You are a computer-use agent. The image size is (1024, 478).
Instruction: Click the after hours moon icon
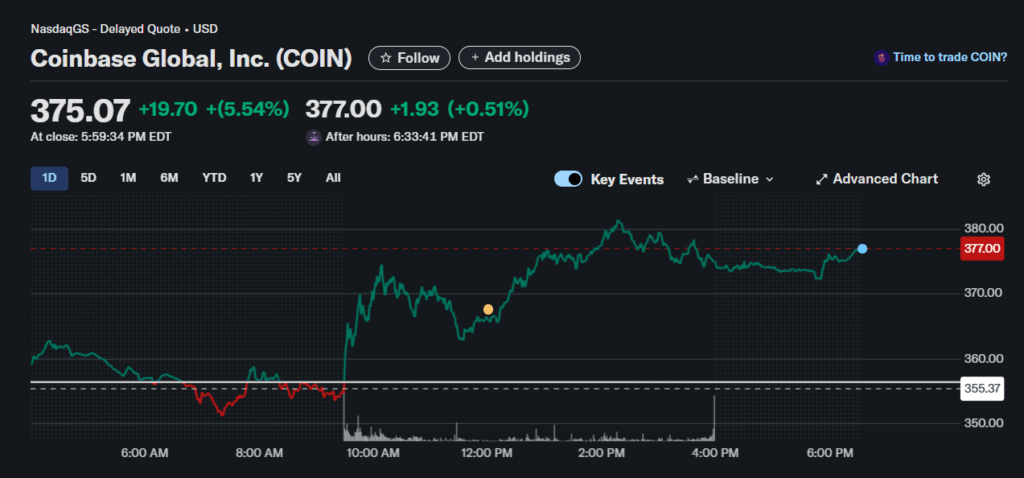point(313,137)
